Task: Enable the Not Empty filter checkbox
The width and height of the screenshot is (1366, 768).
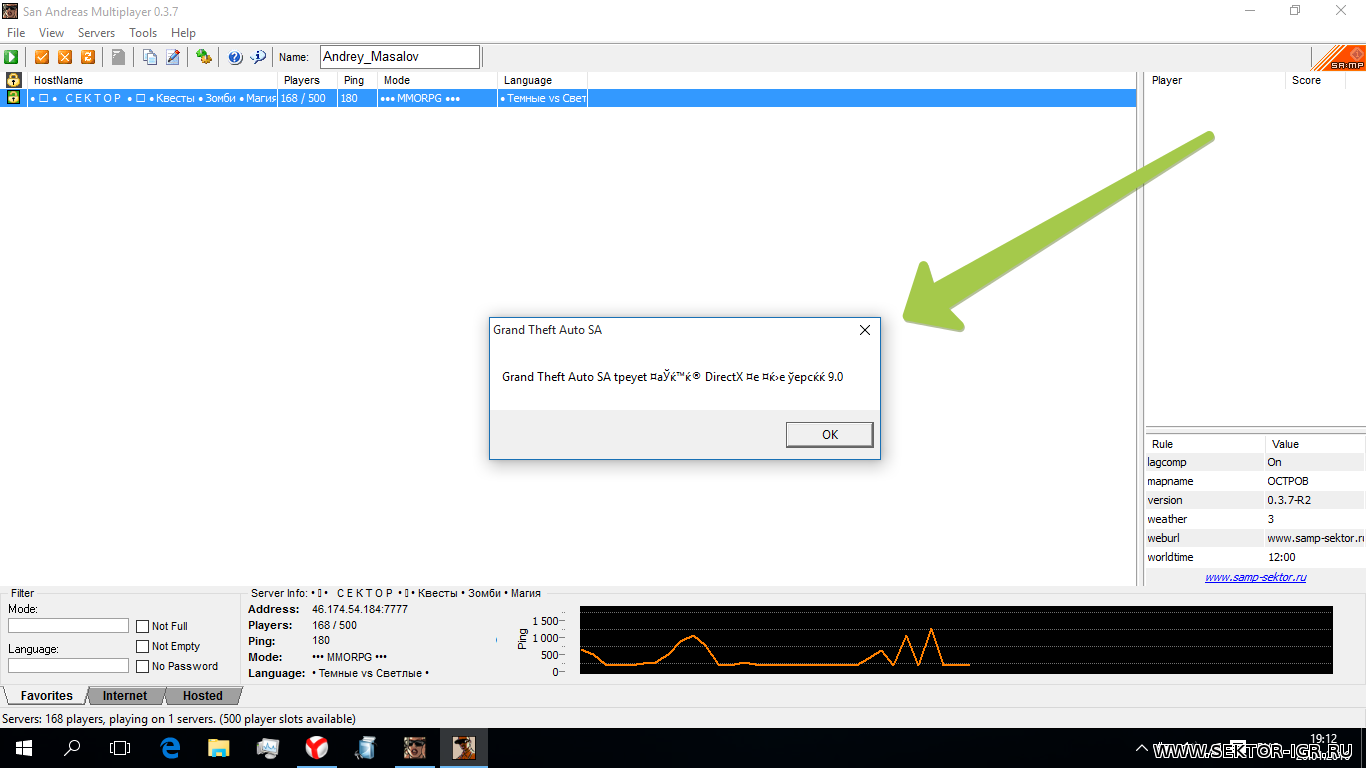Action: [142, 646]
